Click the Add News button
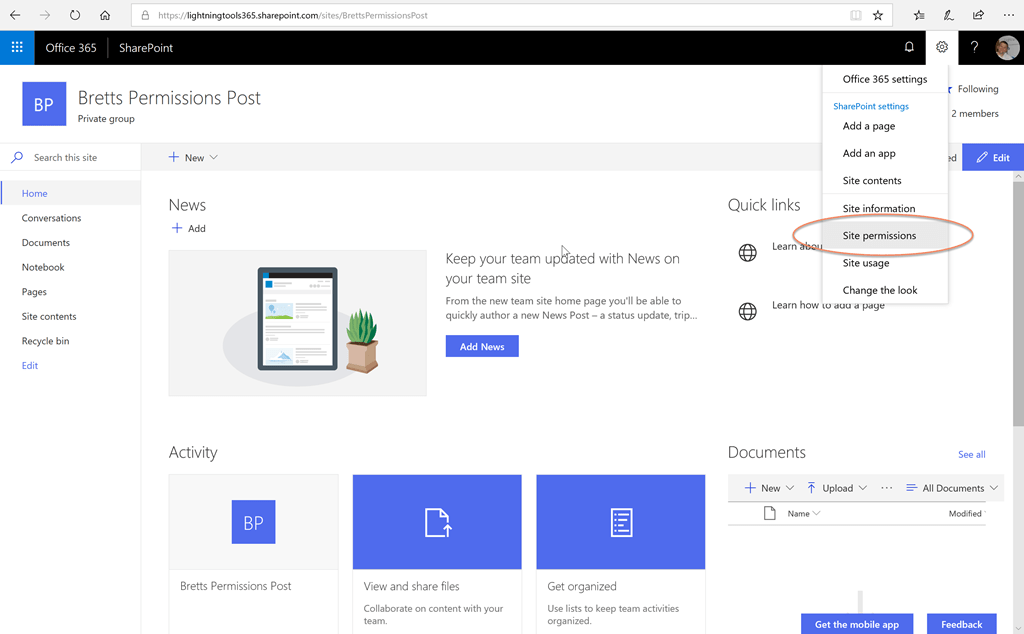This screenshot has height=634, width=1024. pyautogui.click(x=482, y=346)
